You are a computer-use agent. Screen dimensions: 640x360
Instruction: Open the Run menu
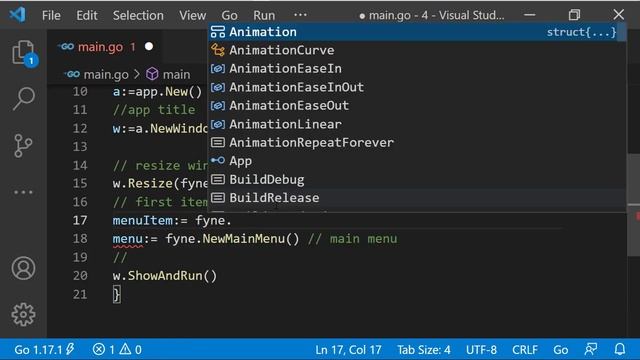click(x=264, y=16)
